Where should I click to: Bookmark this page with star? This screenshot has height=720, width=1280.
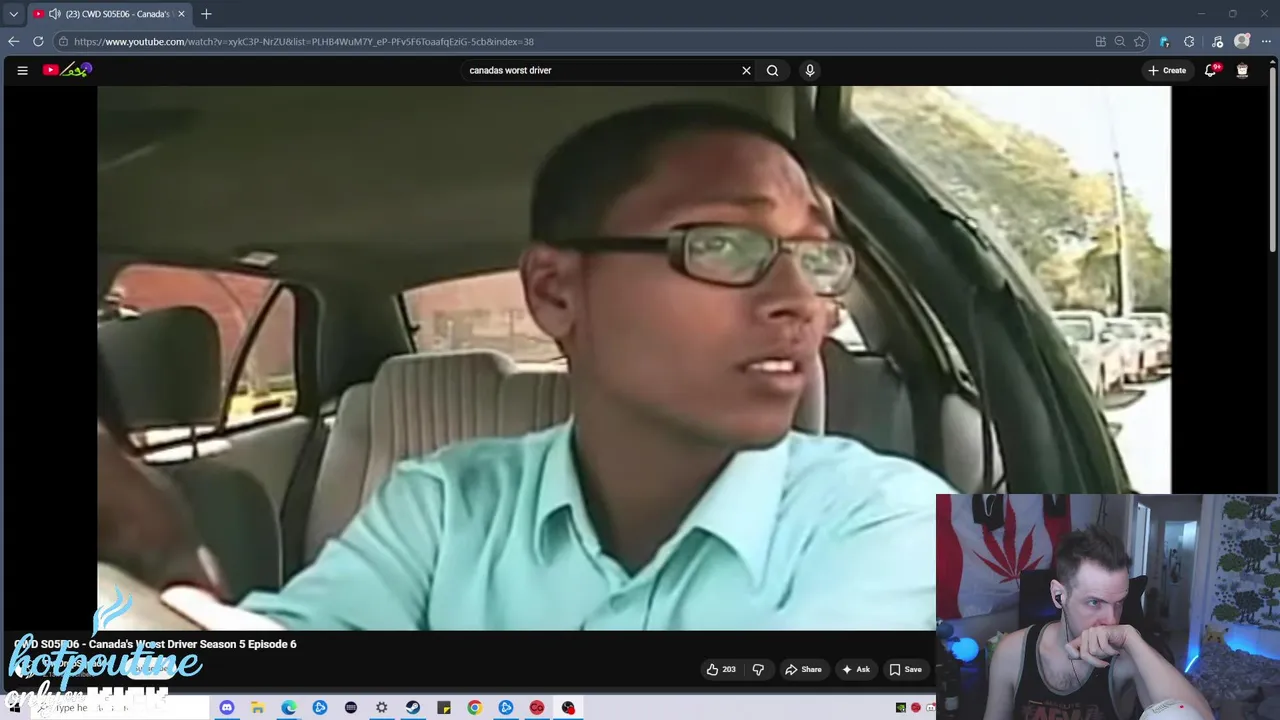point(1139,41)
